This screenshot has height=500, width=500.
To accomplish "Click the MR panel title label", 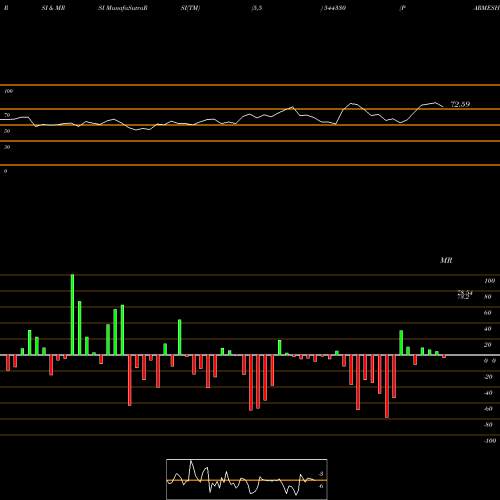I will pos(446,260).
